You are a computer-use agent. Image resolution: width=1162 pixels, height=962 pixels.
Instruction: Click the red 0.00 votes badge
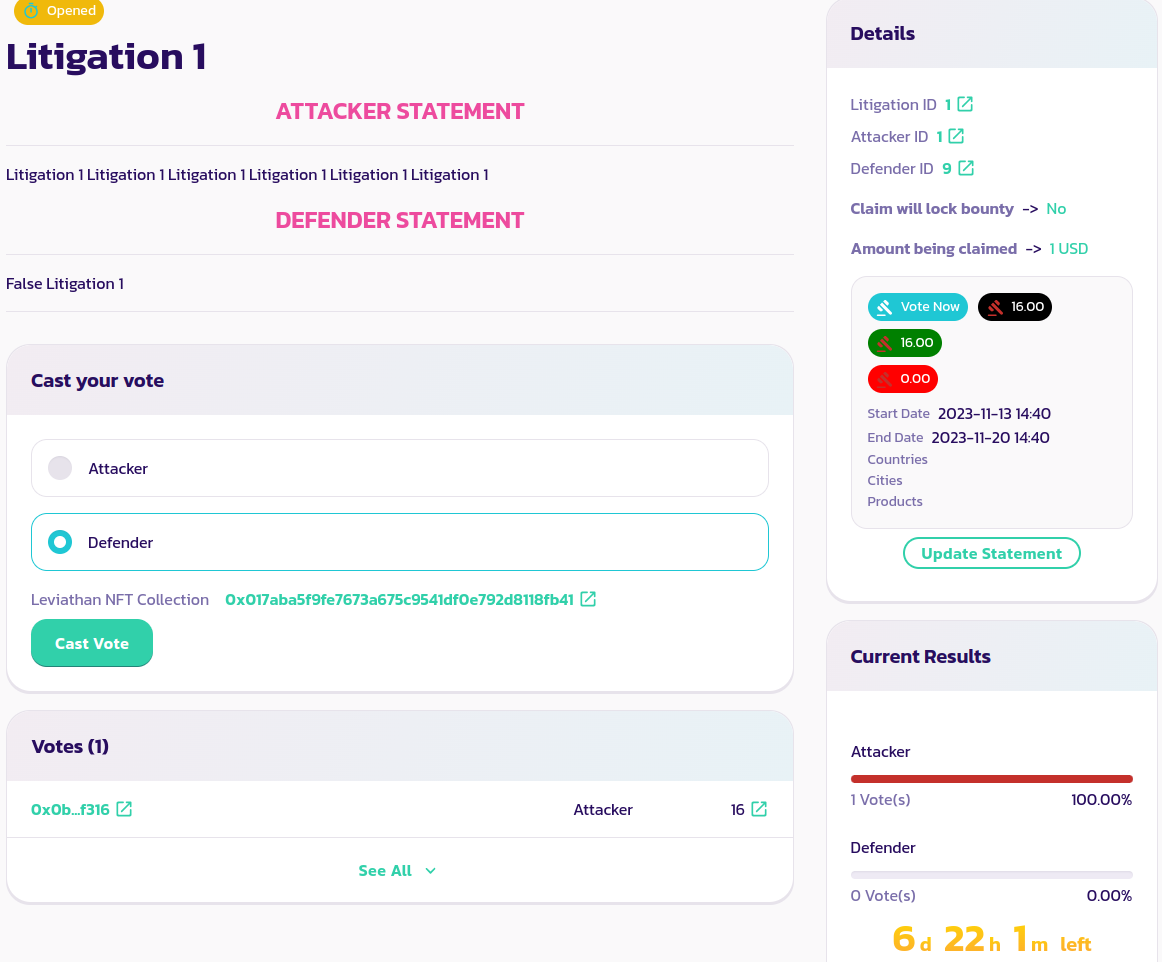[903, 379]
